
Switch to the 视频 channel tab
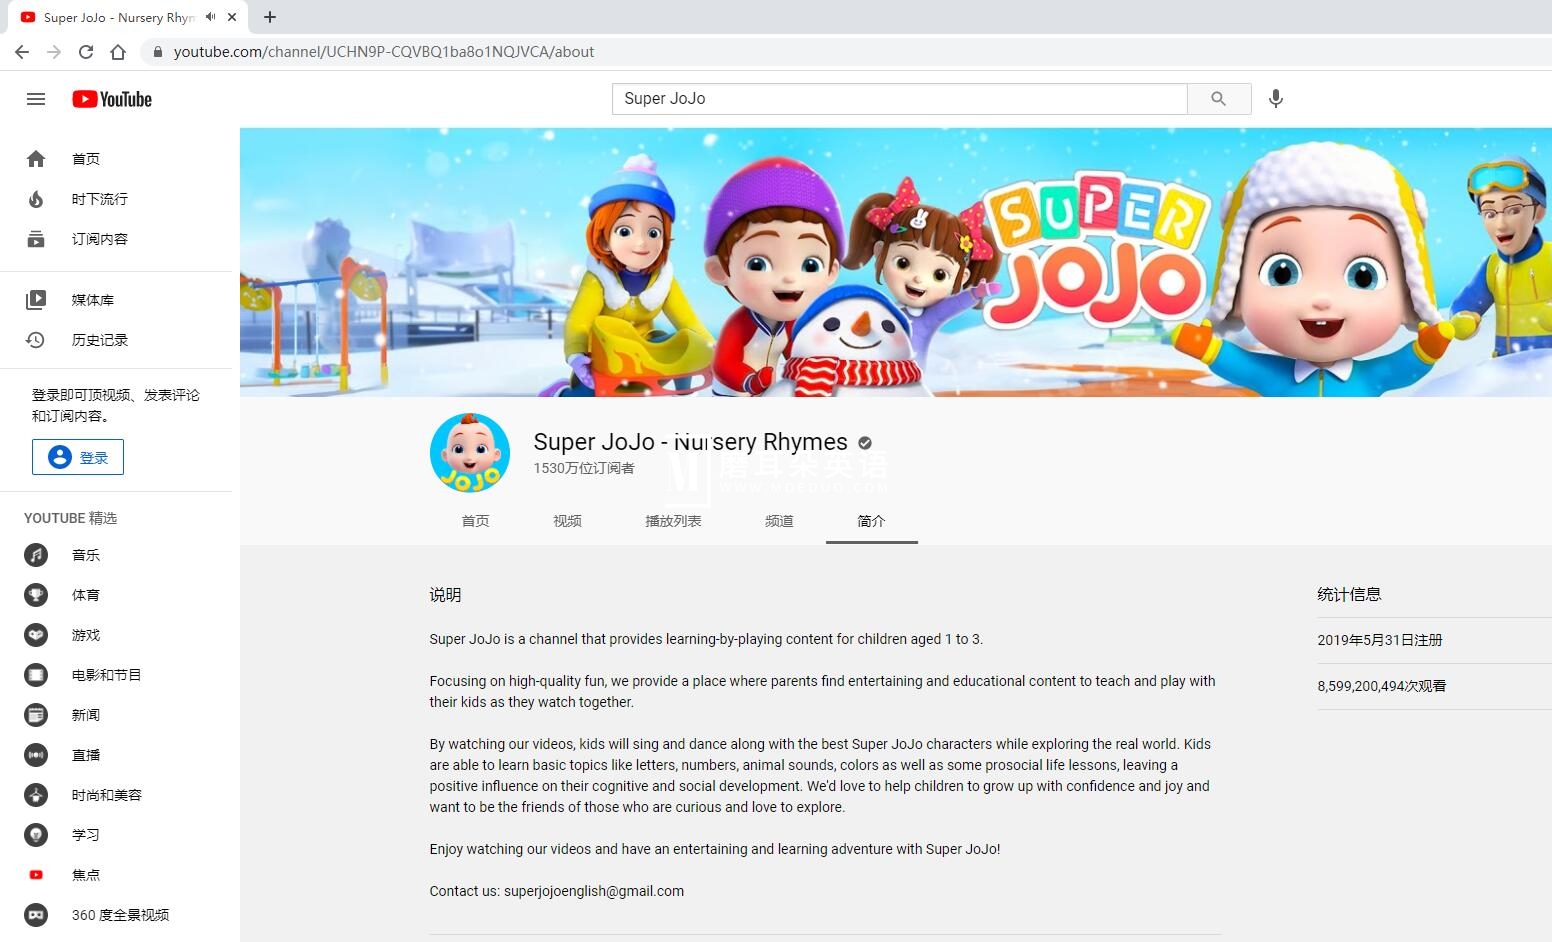tap(567, 521)
